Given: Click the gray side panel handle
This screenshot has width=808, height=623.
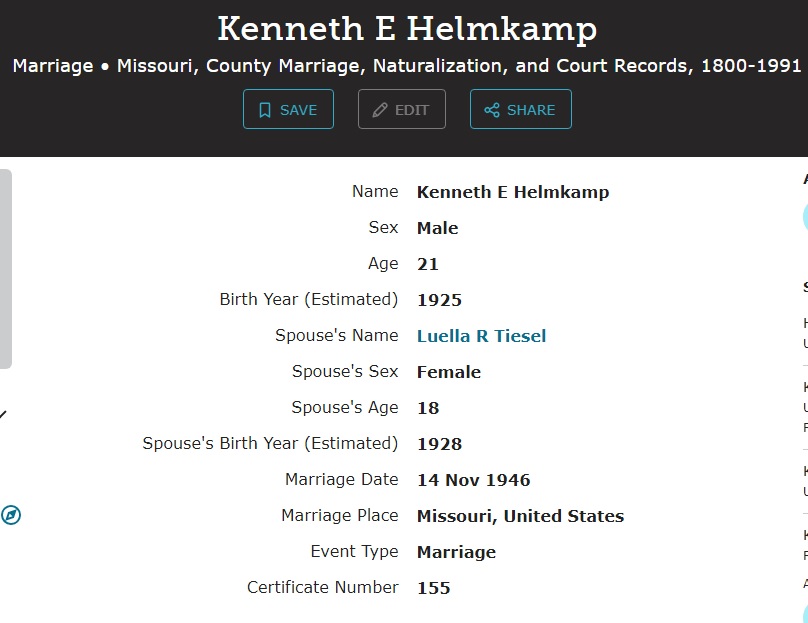Looking at the screenshot, I should pos(6,269).
